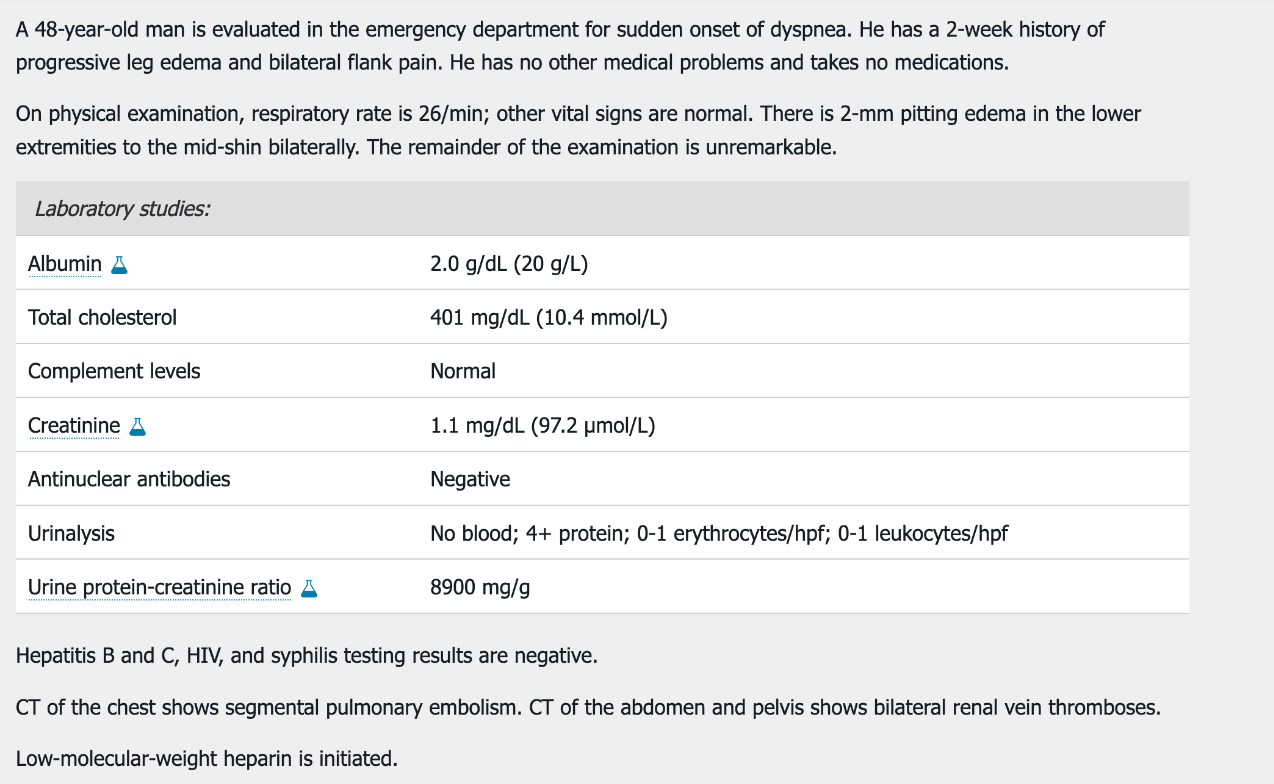This screenshot has height=784, width=1274.
Task: Click the Hepatitis B and C testing sentence
Action: 307,657
